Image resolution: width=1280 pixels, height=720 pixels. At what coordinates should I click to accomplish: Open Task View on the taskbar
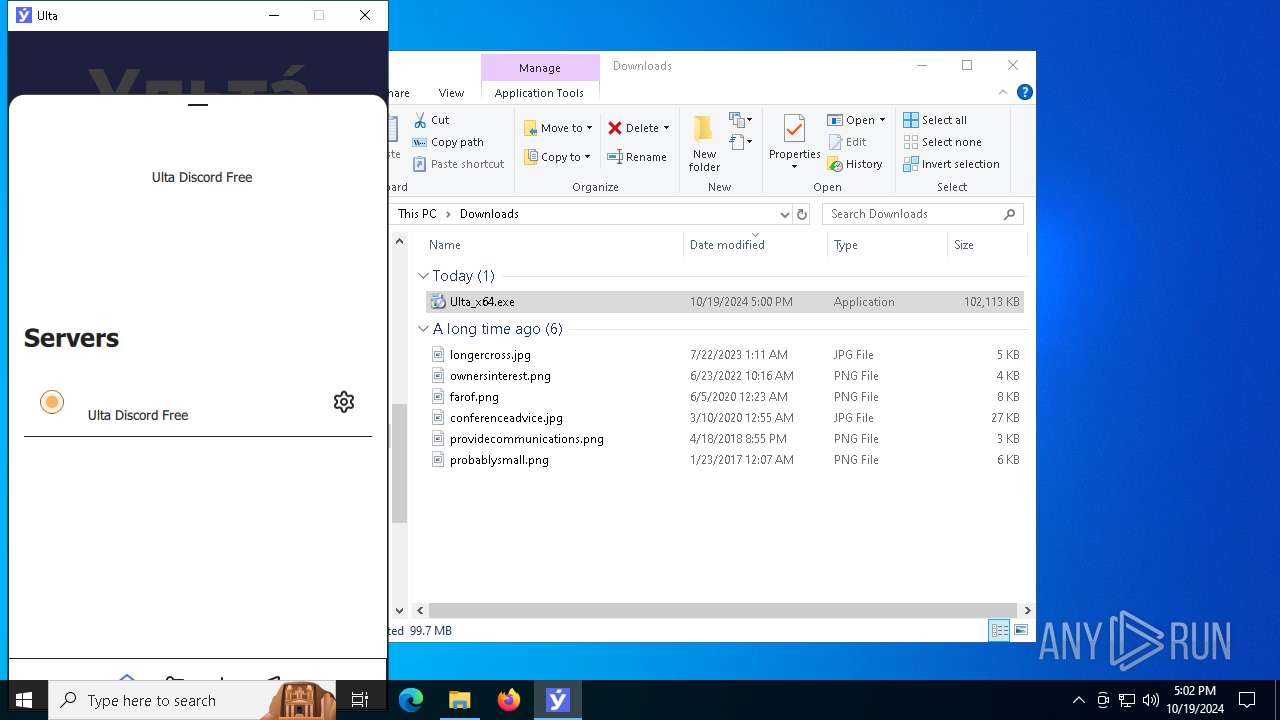[360, 700]
